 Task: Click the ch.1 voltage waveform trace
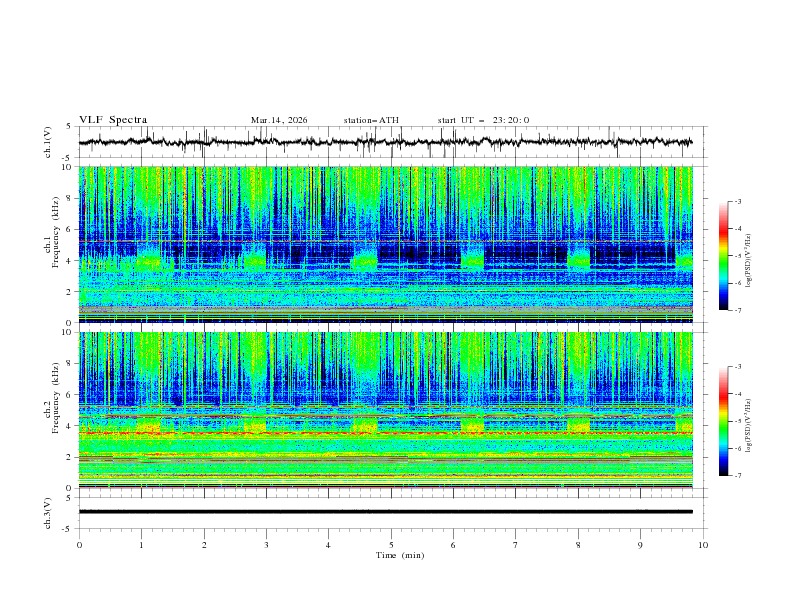coord(385,142)
